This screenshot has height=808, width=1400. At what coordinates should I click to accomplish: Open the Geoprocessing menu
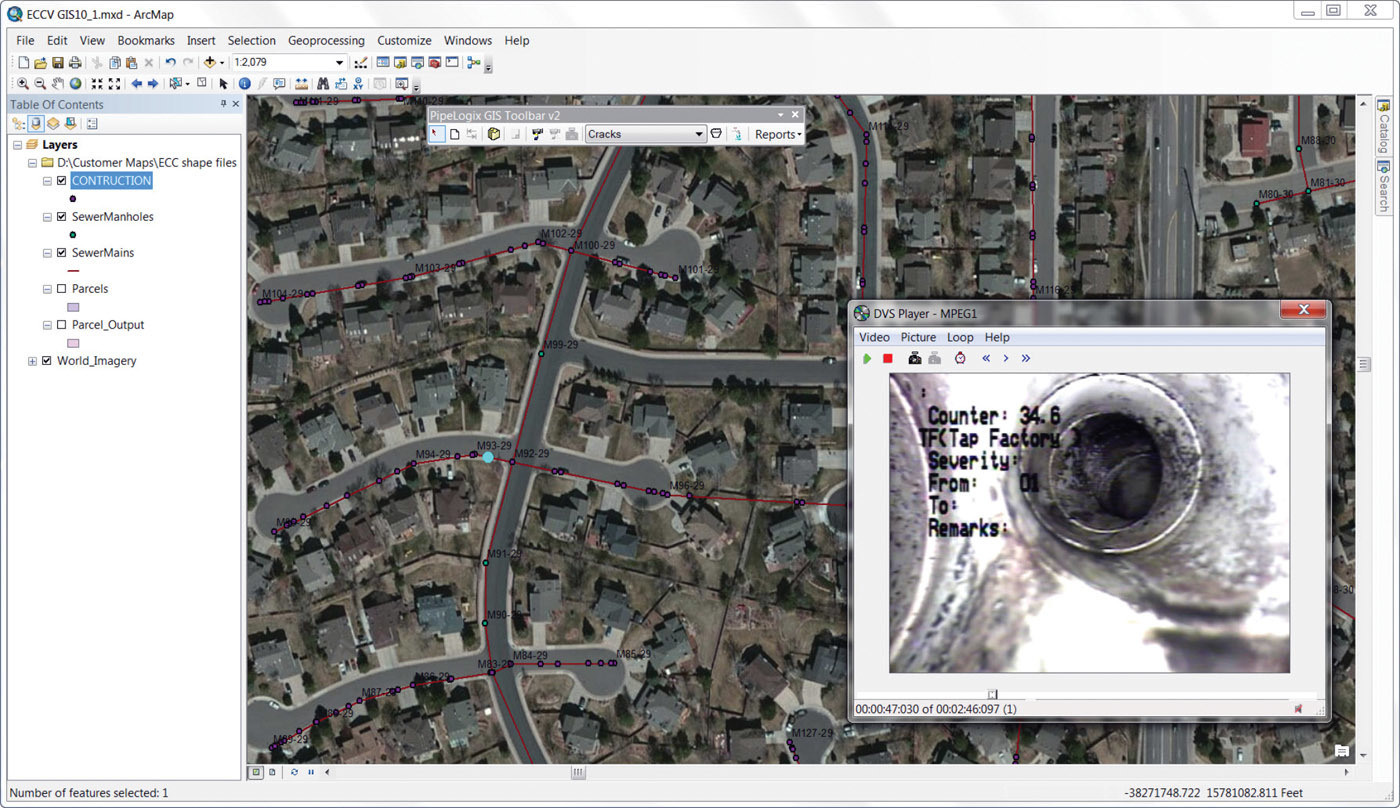coord(326,40)
